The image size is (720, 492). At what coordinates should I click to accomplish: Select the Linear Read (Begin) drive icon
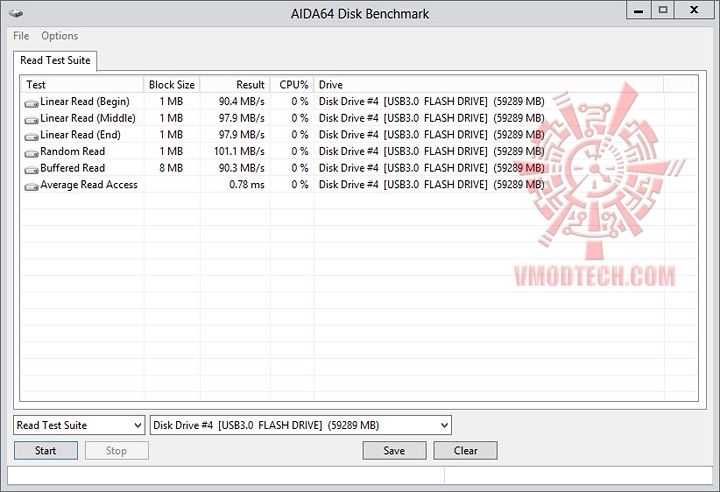[x=31, y=104]
